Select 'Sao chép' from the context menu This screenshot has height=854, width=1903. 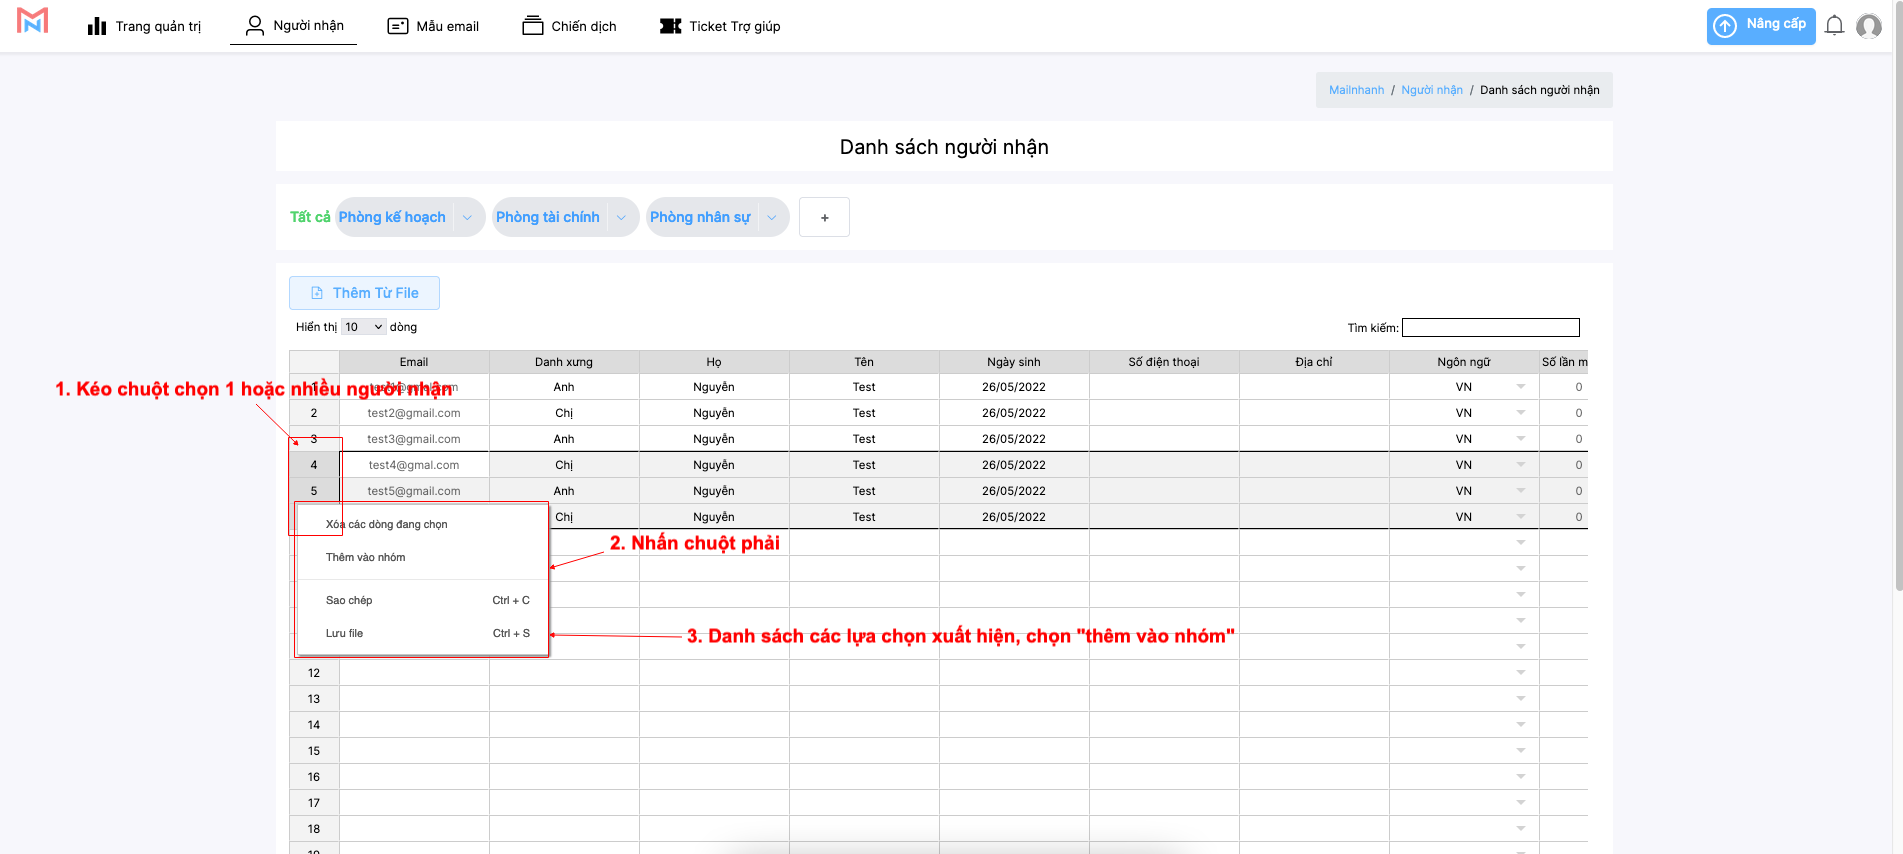pyautogui.click(x=349, y=600)
